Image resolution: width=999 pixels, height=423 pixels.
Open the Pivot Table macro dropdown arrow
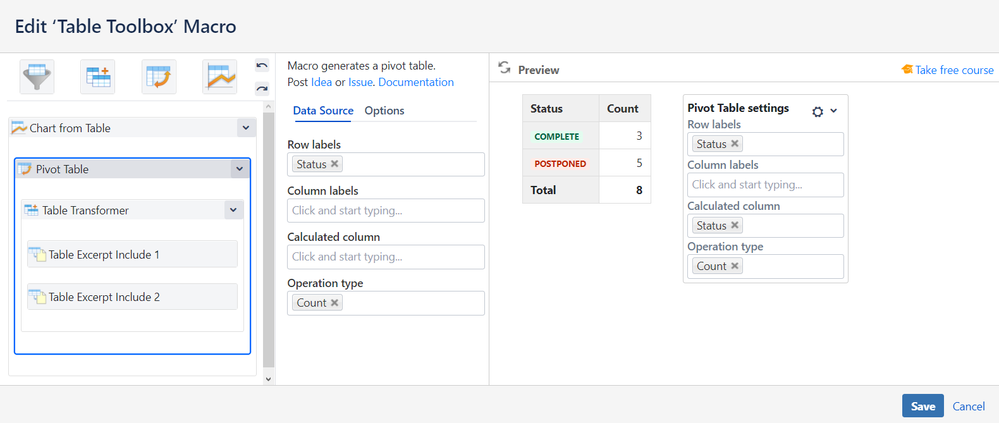tap(238, 169)
